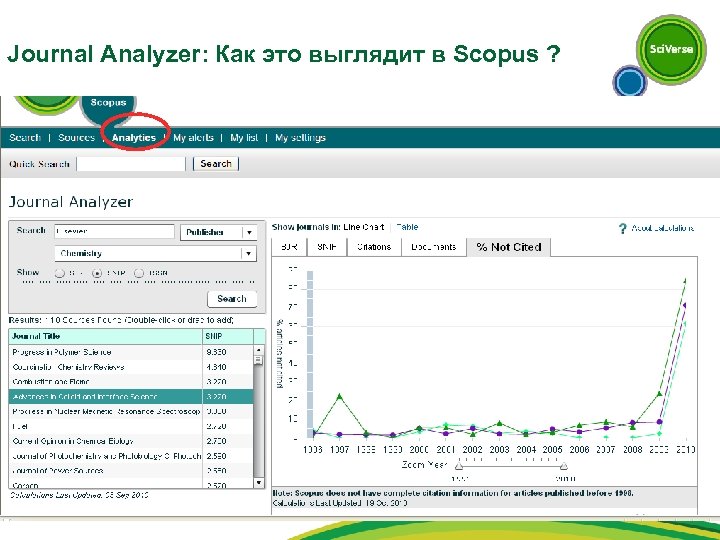Select the Coordination Chemistry Reviews row
The height and width of the screenshot is (540, 720).
[131, 367]
